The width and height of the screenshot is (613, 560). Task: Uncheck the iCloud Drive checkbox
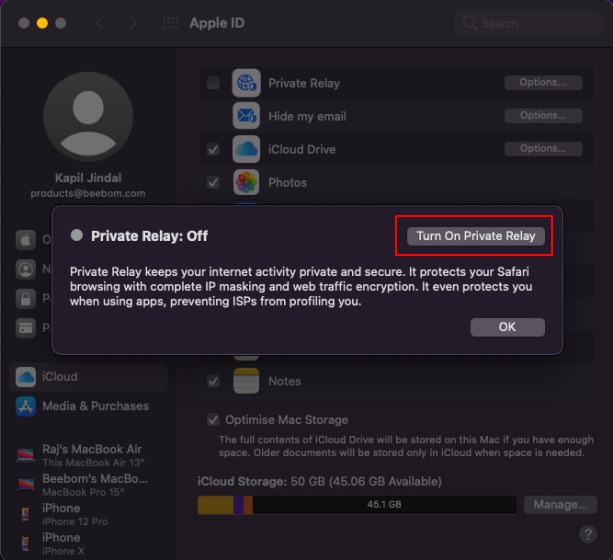point(213,149)
